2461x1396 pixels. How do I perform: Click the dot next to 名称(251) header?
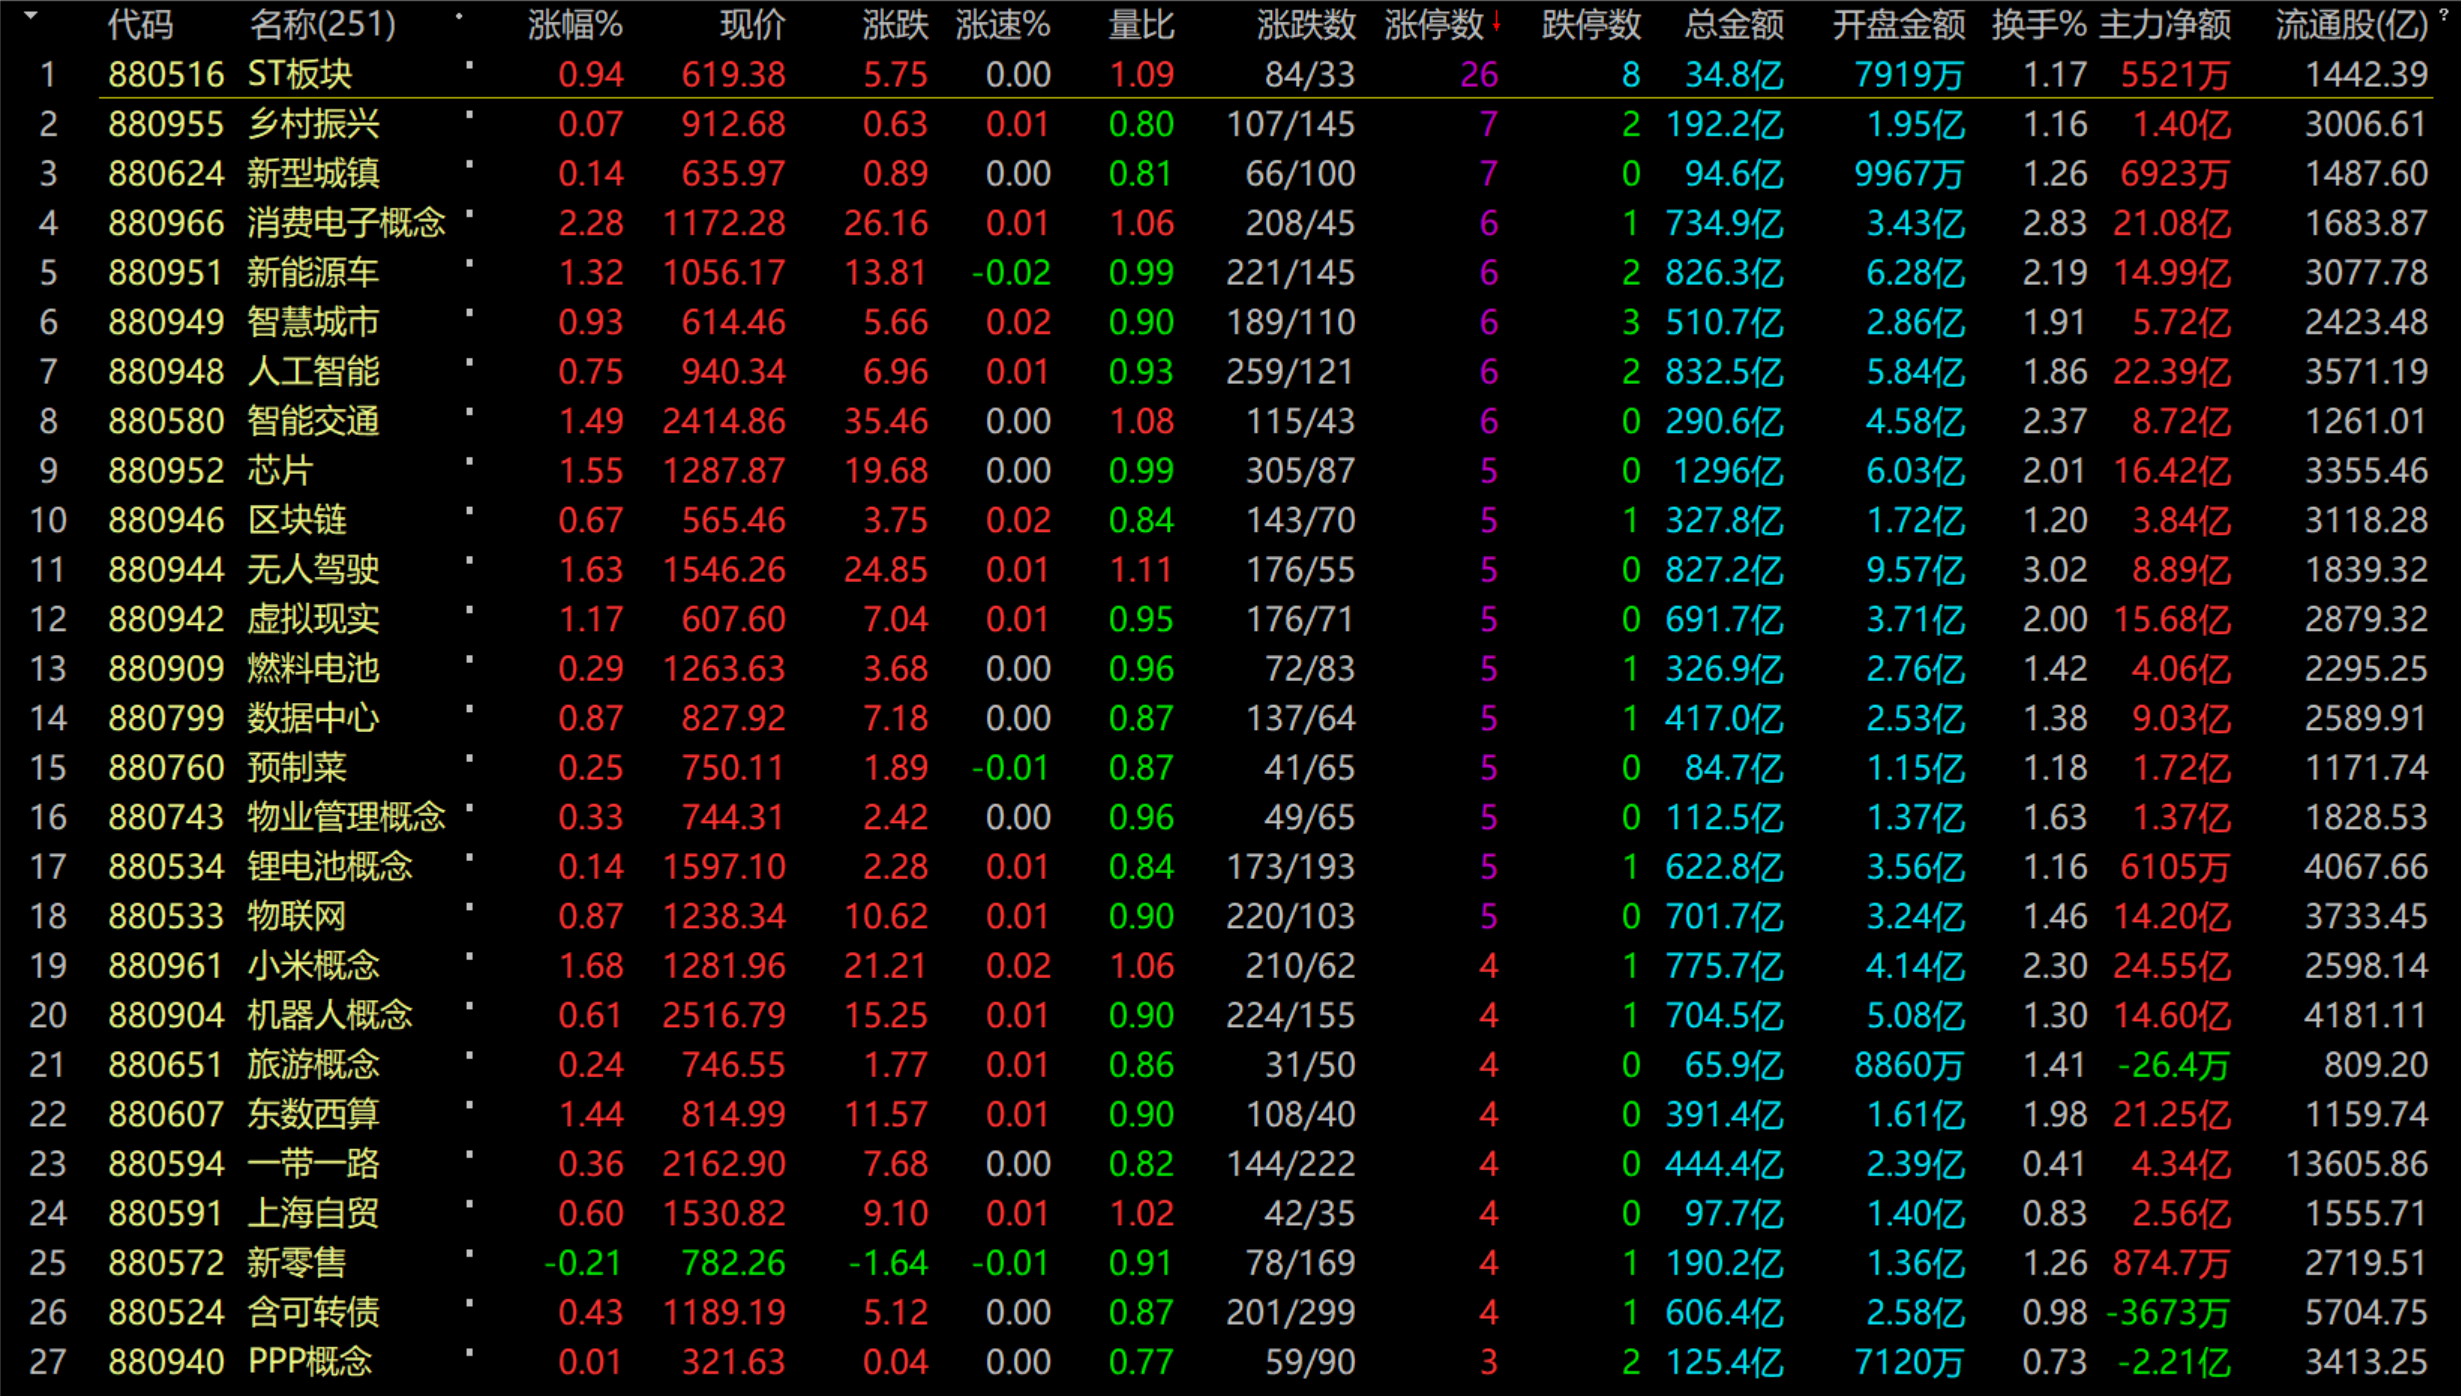point(459,17)
